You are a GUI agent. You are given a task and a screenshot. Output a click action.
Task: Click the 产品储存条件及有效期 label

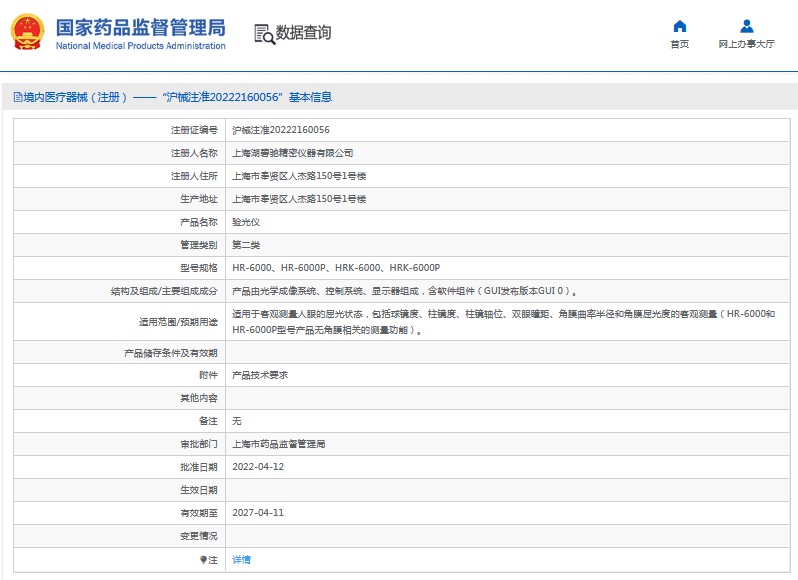click(x=170, y=353)
